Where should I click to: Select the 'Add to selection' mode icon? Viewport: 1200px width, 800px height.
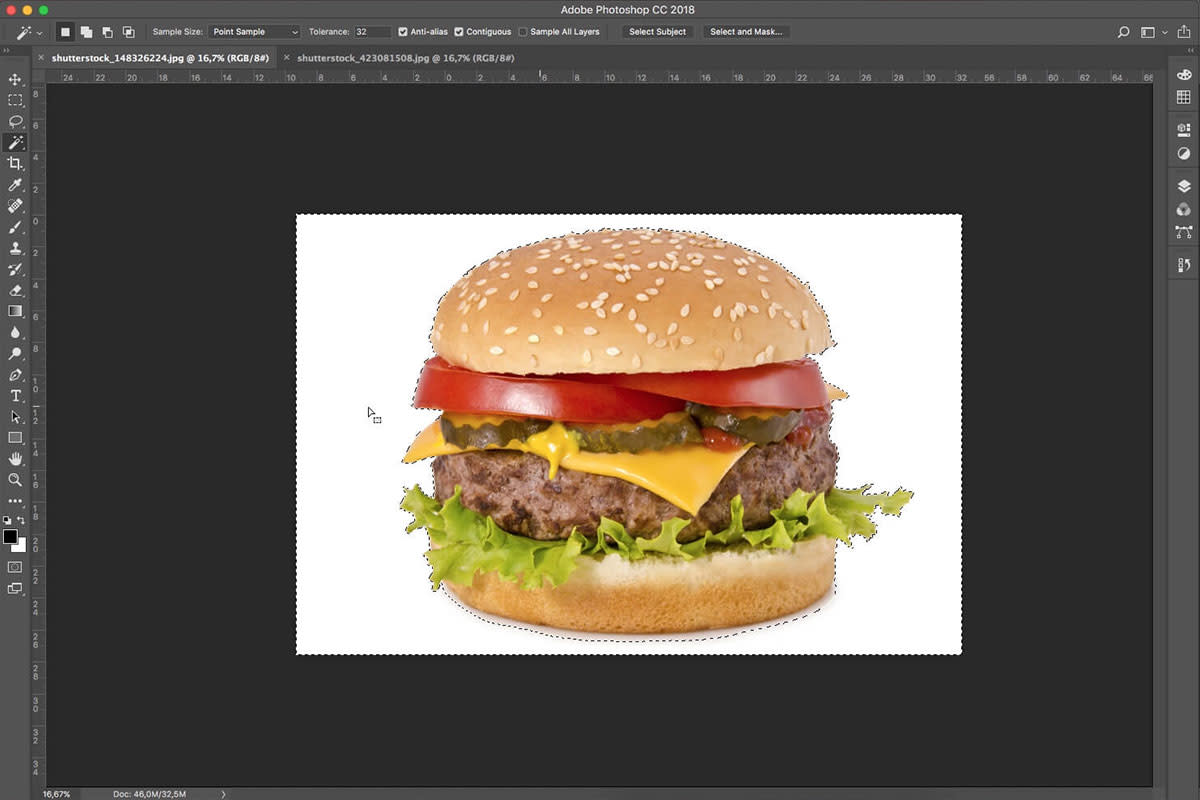click(86, 31)
